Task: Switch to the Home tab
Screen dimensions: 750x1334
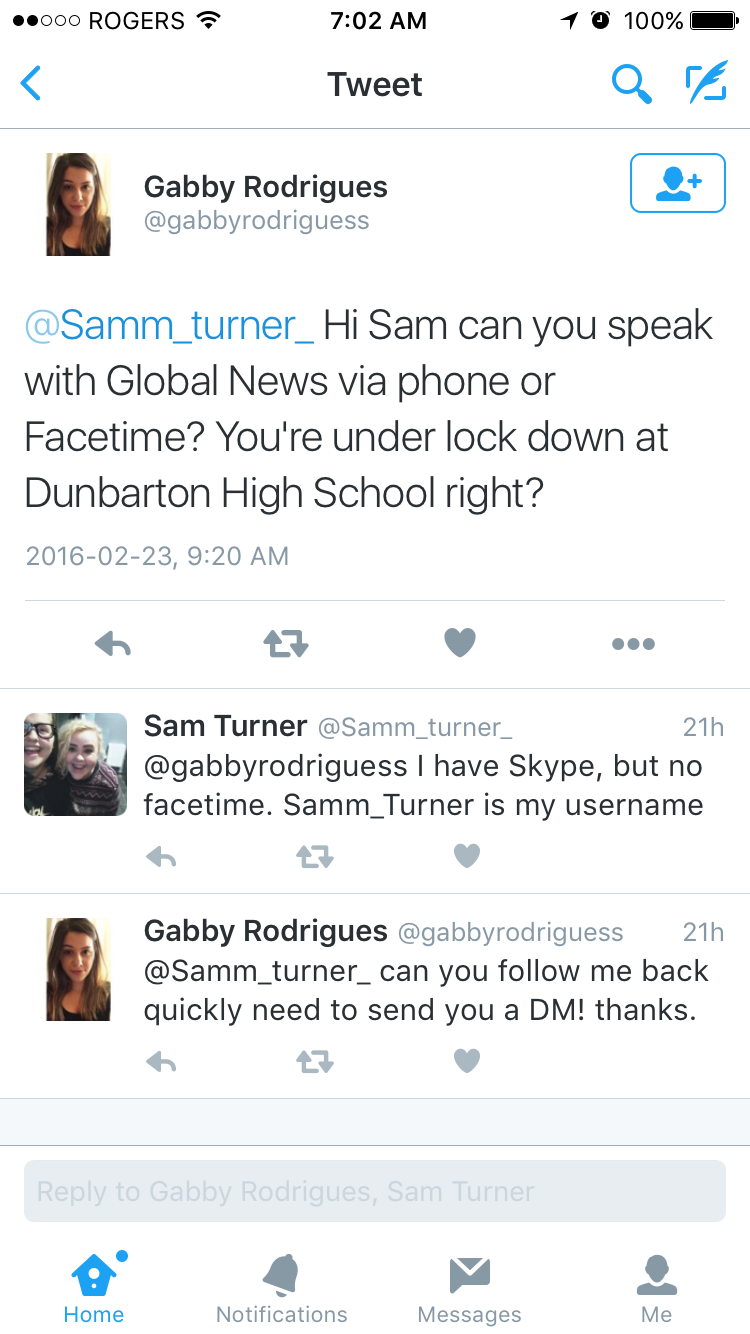Action: tap(94, 1288)
